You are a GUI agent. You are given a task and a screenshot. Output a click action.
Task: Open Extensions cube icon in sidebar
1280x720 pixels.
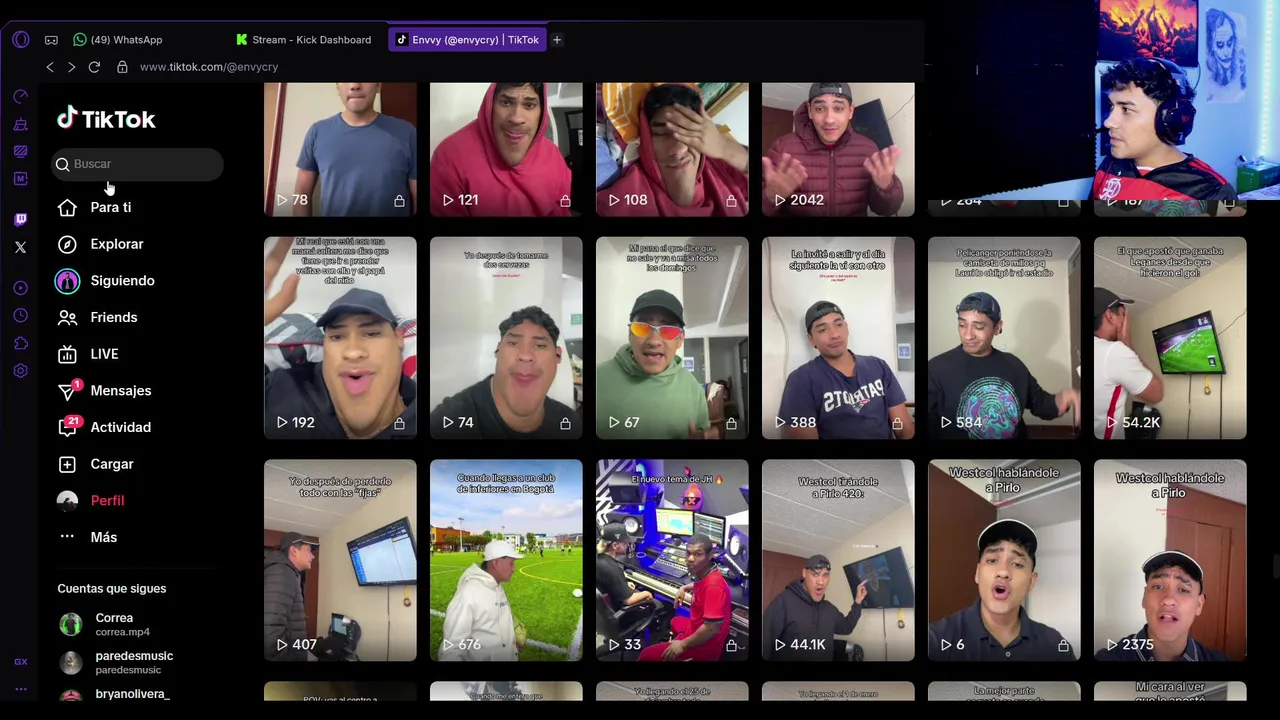21,343
